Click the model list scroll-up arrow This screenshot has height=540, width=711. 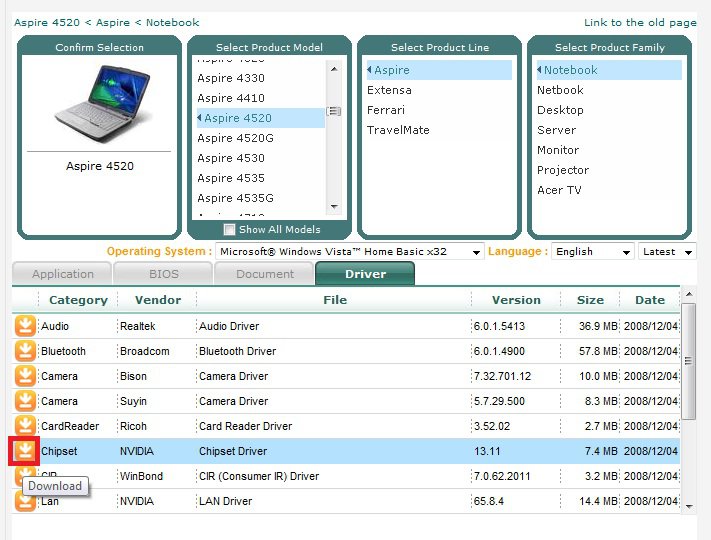[334, 69]
